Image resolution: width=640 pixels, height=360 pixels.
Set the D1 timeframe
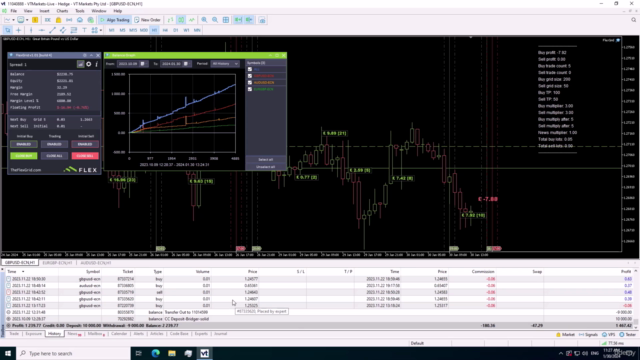click(x=176, y=30)
